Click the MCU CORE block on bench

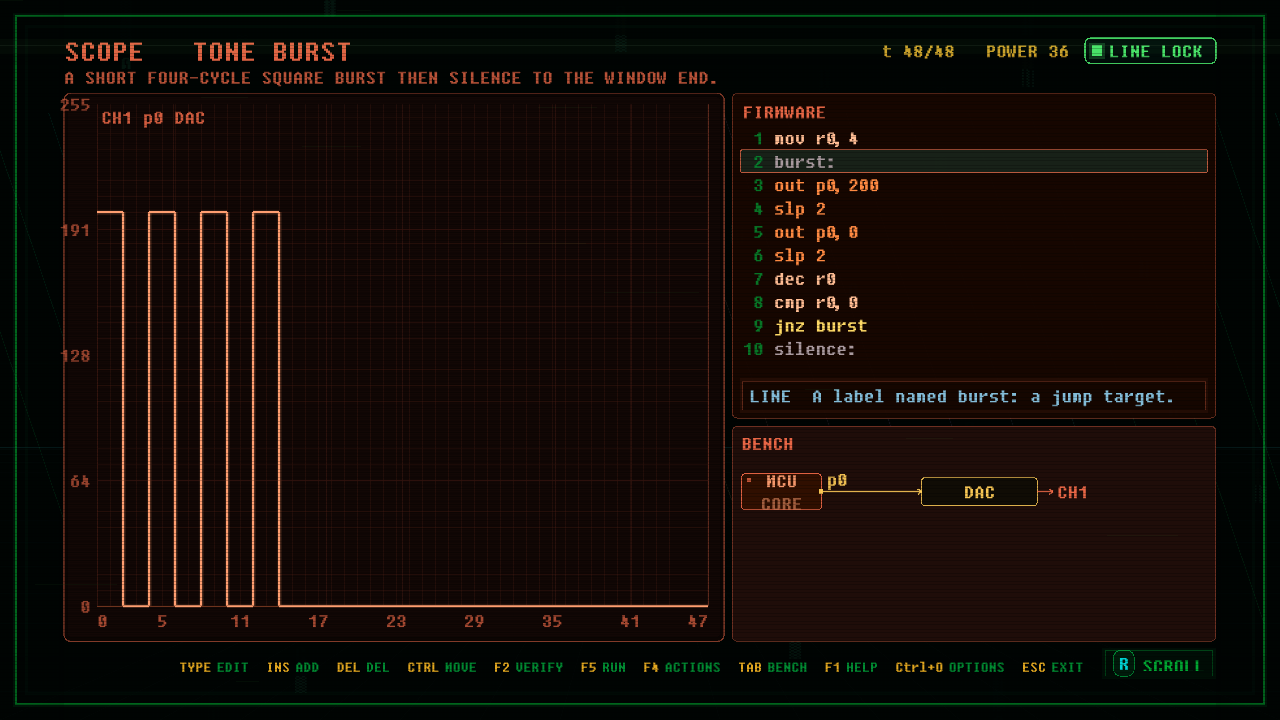pyautogui.click(x=781, y=492)
